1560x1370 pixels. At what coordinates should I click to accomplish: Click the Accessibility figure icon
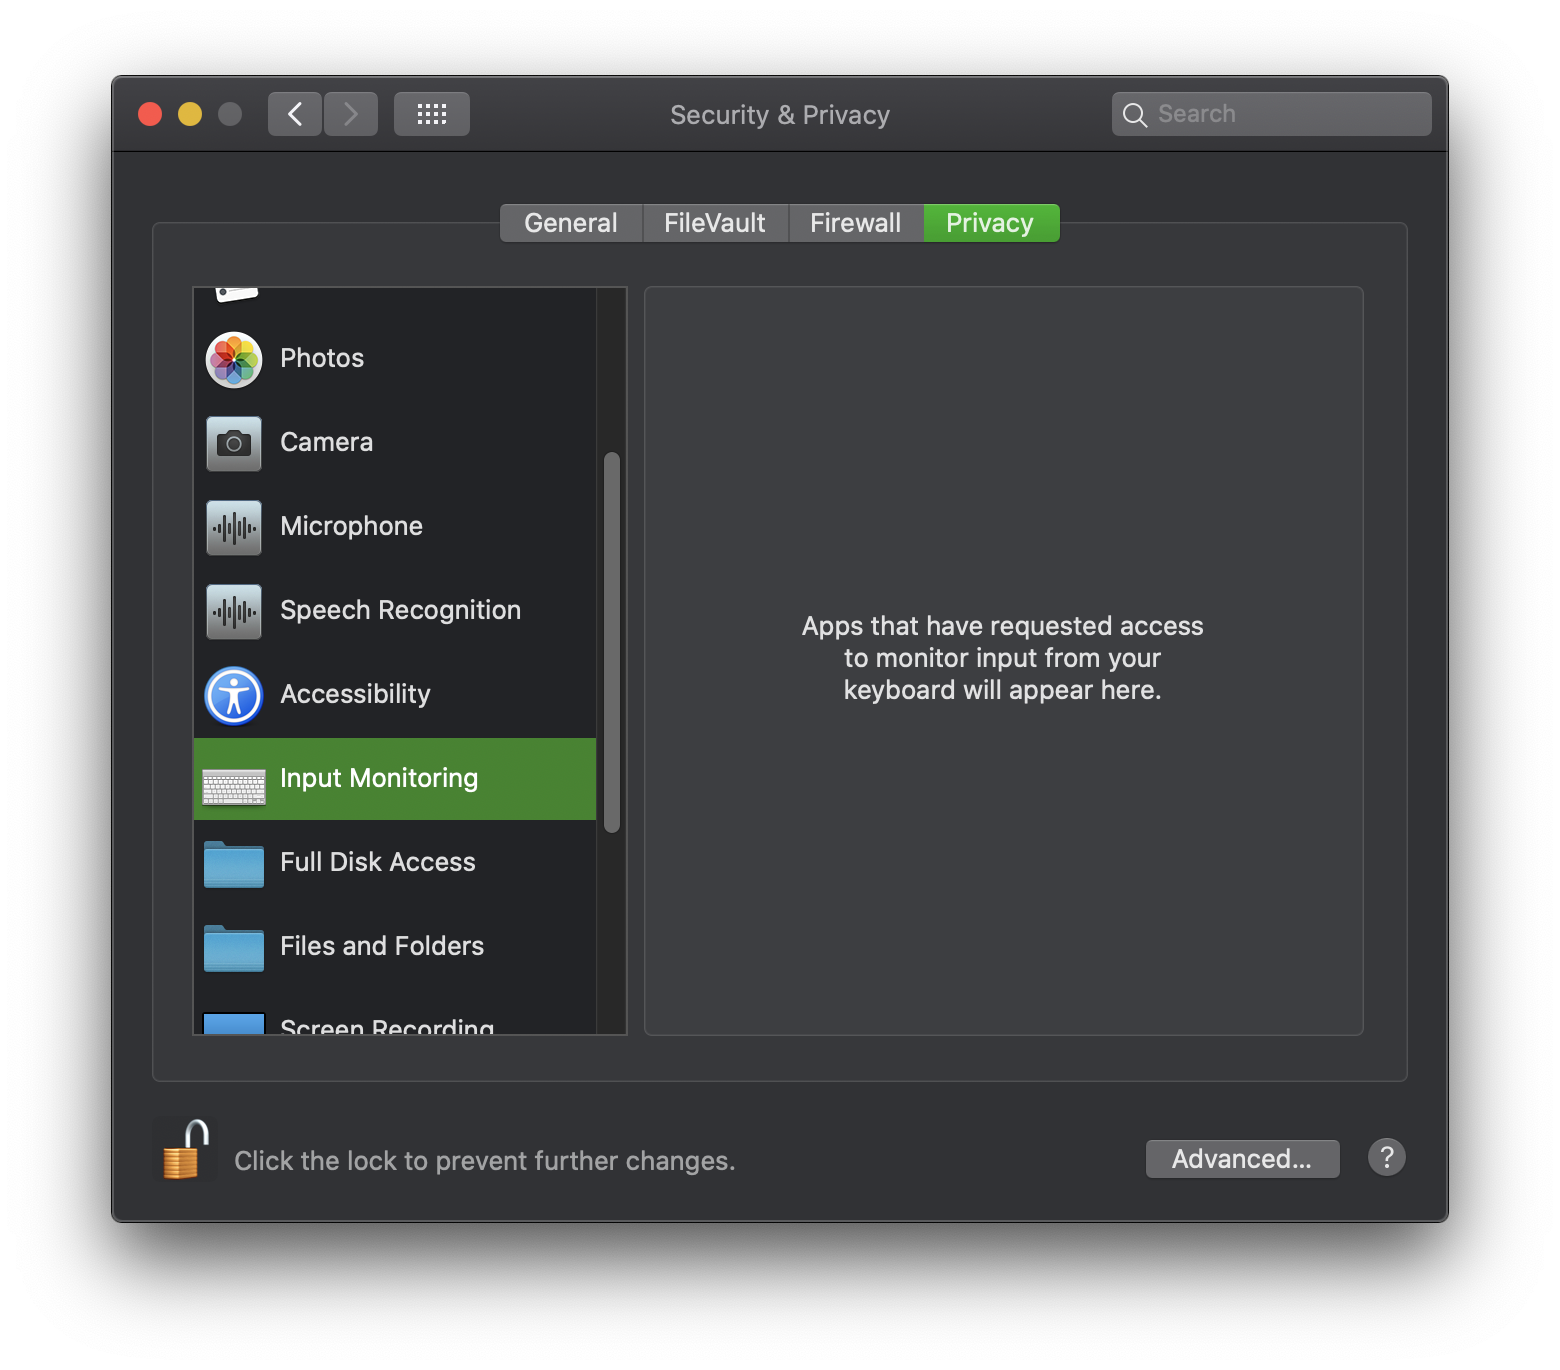coord(234,695)
